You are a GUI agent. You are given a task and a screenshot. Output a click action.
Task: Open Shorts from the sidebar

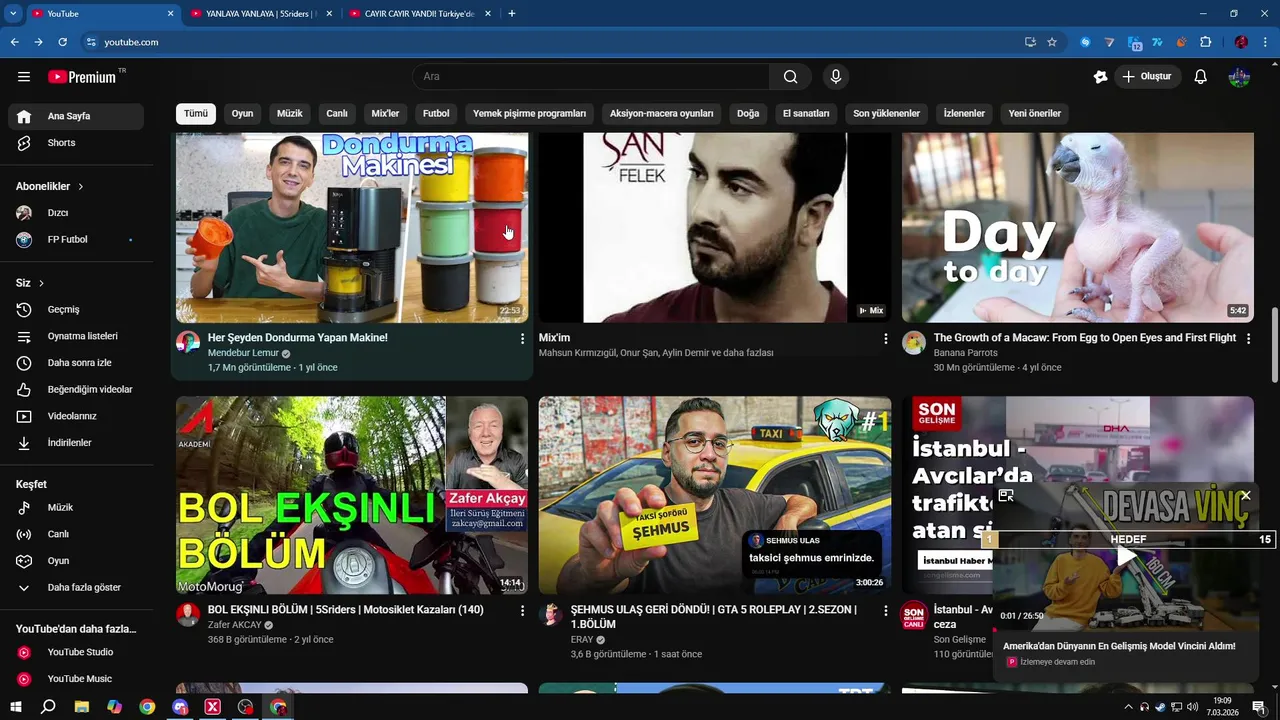tap(76, 143)
